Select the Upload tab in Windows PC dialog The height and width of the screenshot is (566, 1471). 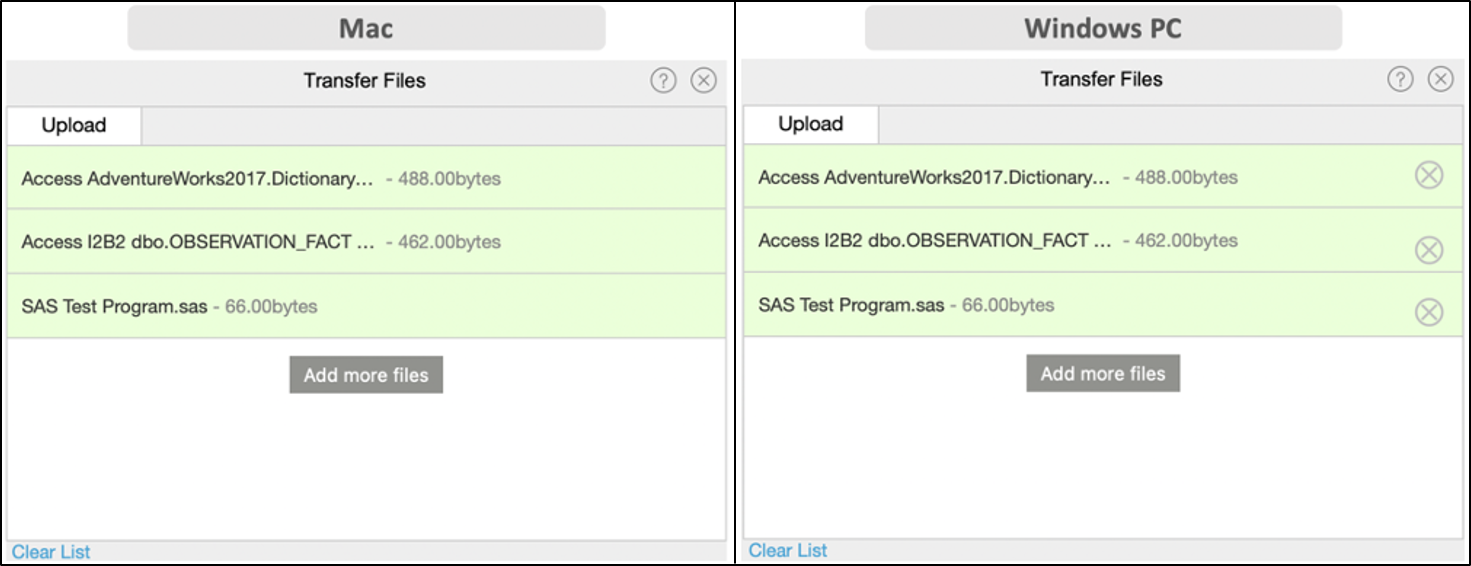811,124
